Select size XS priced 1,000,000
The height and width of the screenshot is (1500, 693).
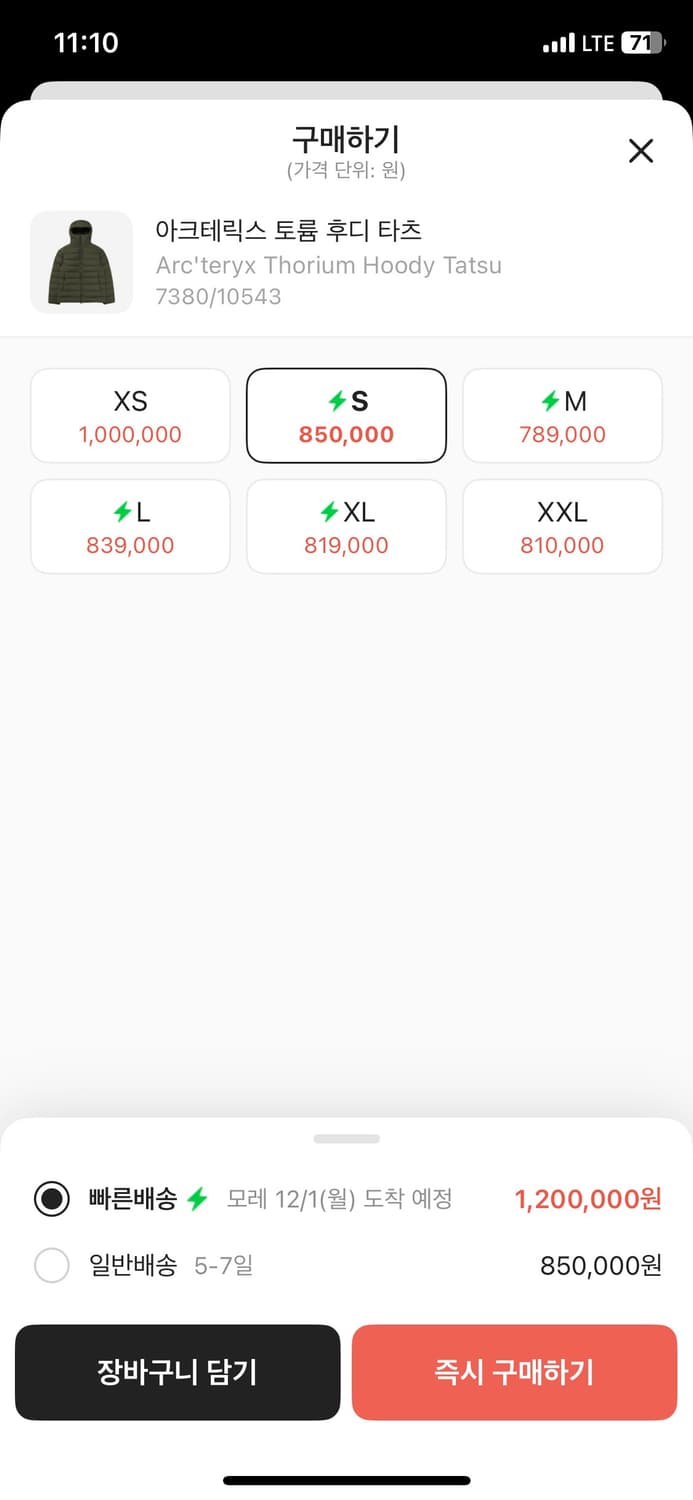tap(130, 415)
